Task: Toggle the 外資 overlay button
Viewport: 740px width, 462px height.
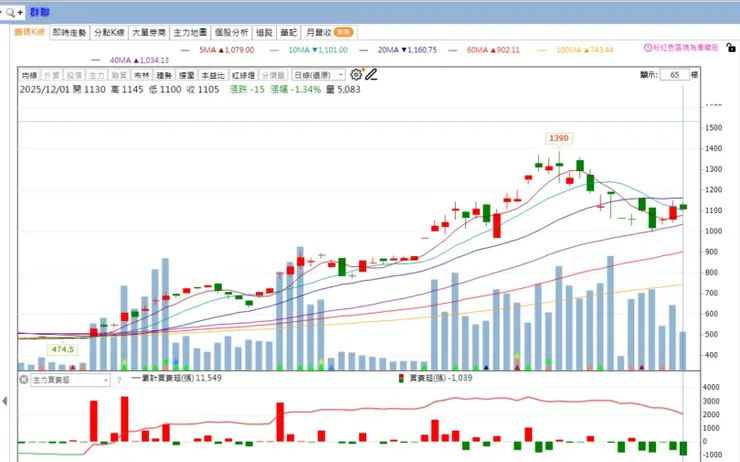Action: pos(51,75)
